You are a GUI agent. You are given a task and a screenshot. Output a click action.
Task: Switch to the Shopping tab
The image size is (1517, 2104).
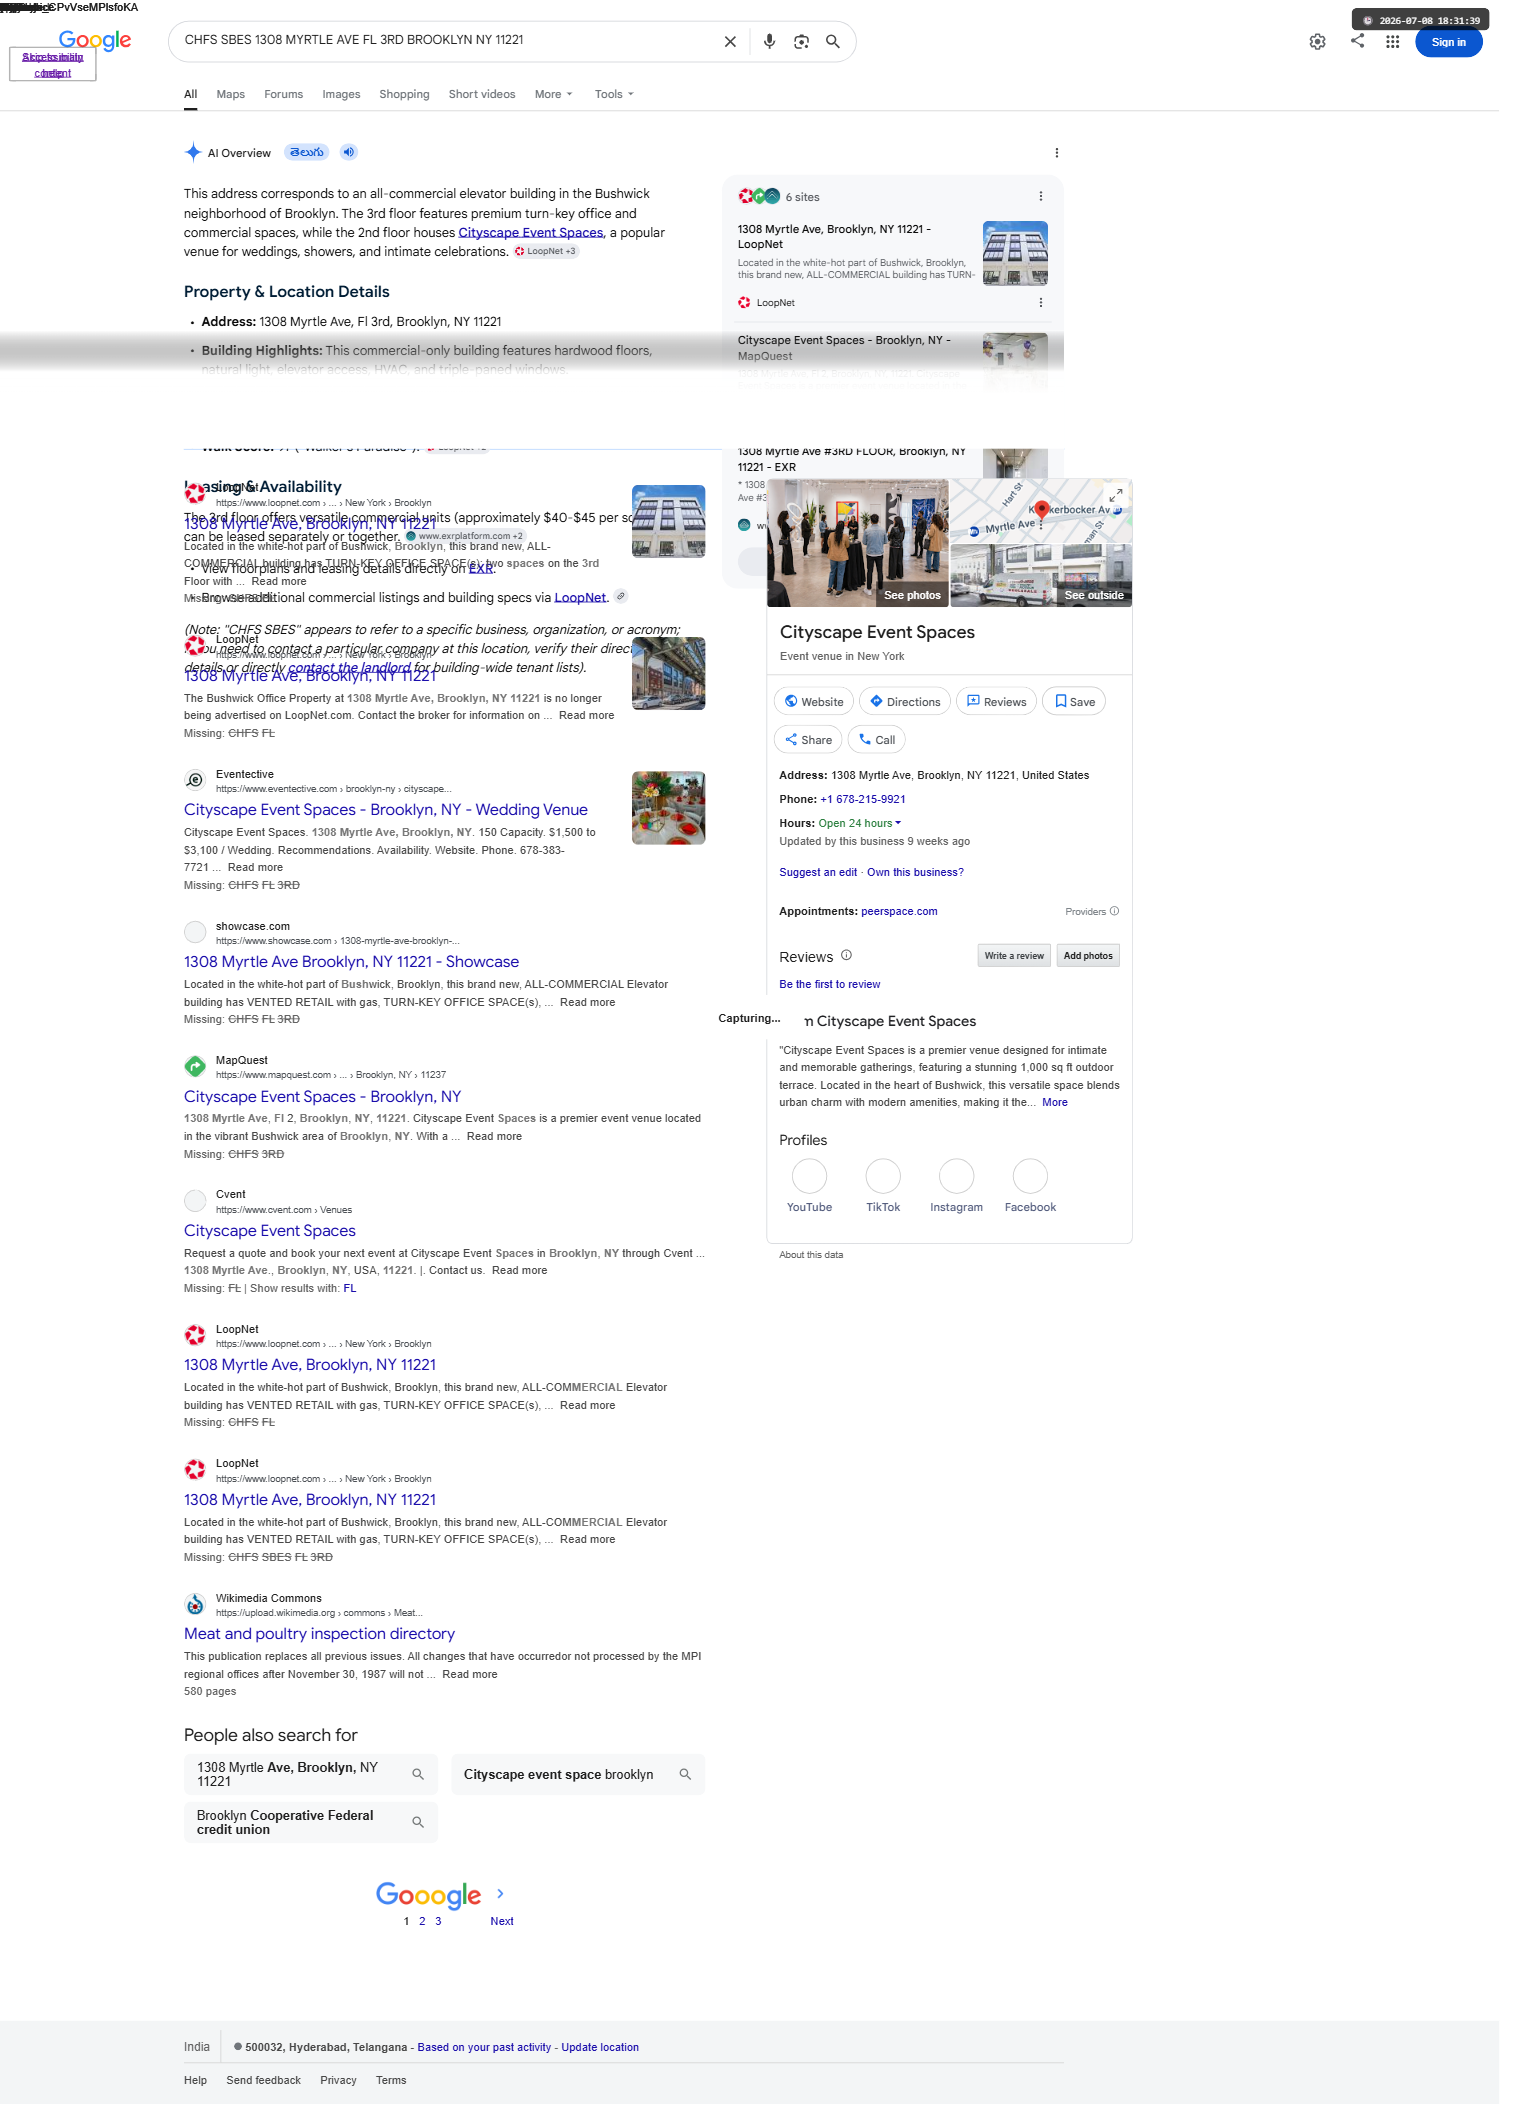pyautogui.click(x=404, y=94)
